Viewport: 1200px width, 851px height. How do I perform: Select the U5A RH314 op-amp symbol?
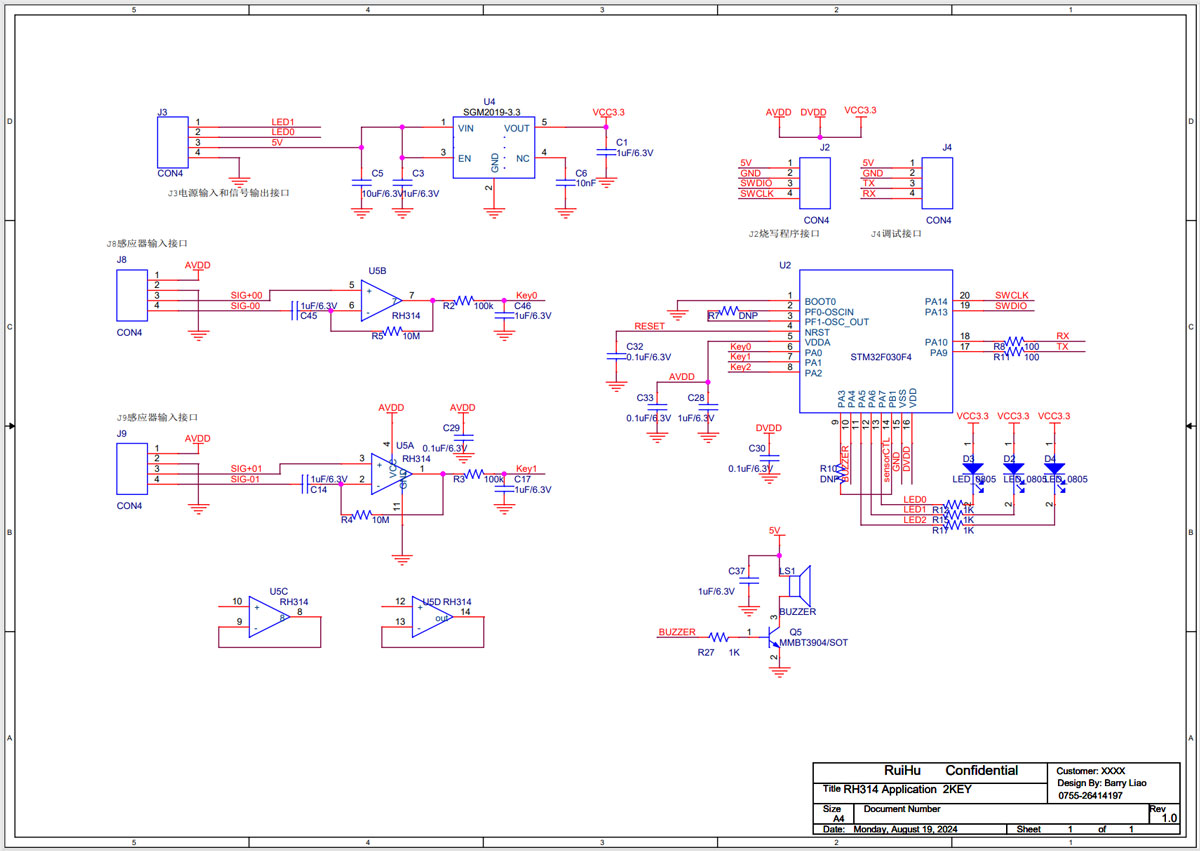point(391,474)
